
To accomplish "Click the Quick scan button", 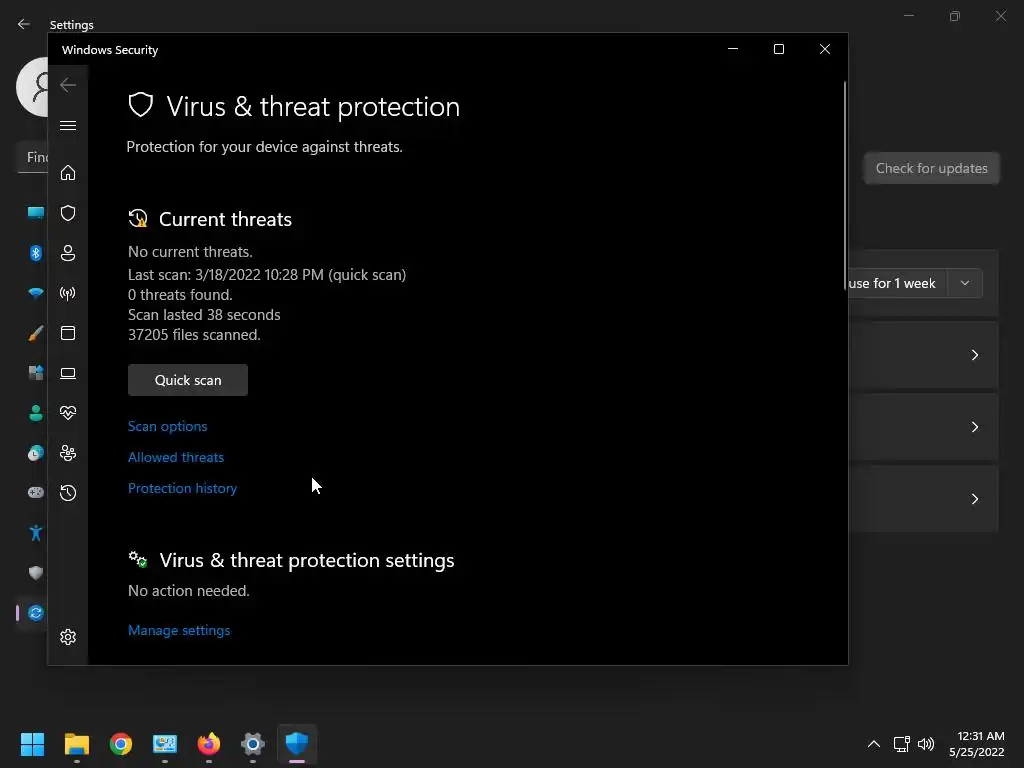I will click(x=188, y=380).
